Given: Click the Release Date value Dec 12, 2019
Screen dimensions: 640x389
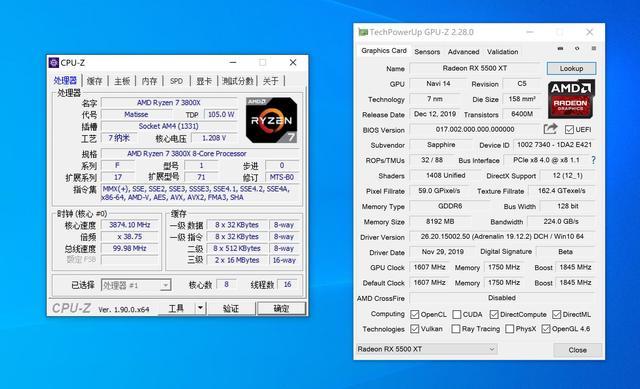Looking at the screenshot, I should (435, 114).
